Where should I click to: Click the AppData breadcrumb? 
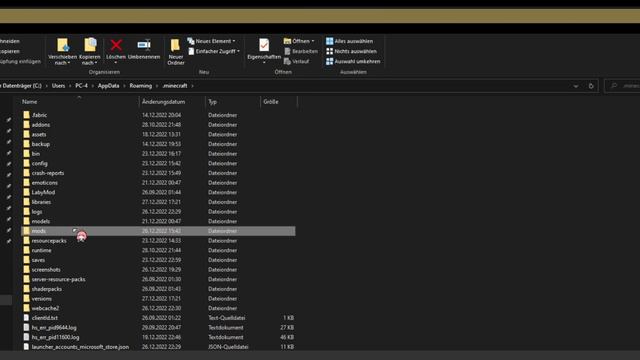tap(109, 86)
